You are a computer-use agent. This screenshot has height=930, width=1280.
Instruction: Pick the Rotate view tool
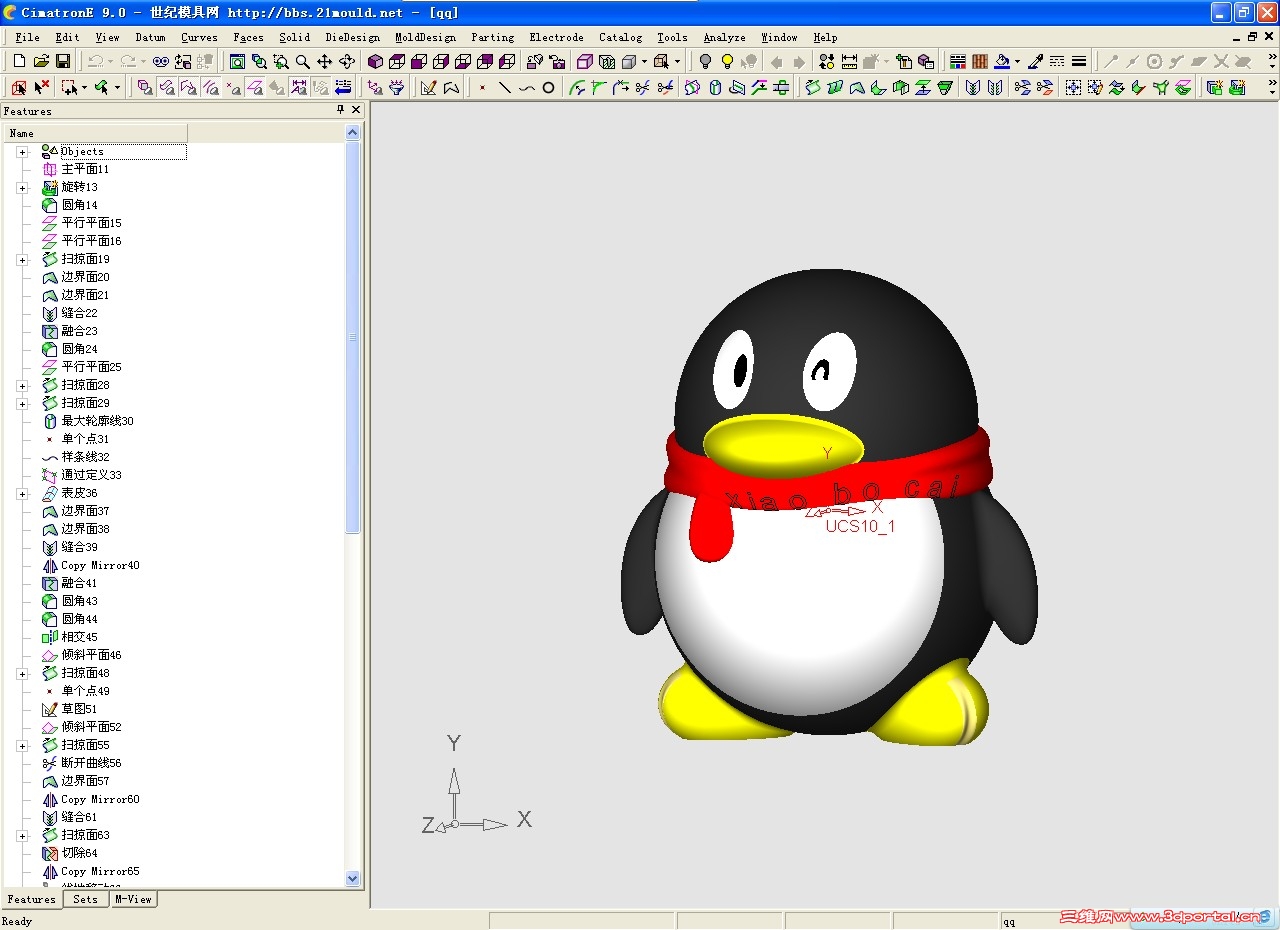click(x=347, y=61)
